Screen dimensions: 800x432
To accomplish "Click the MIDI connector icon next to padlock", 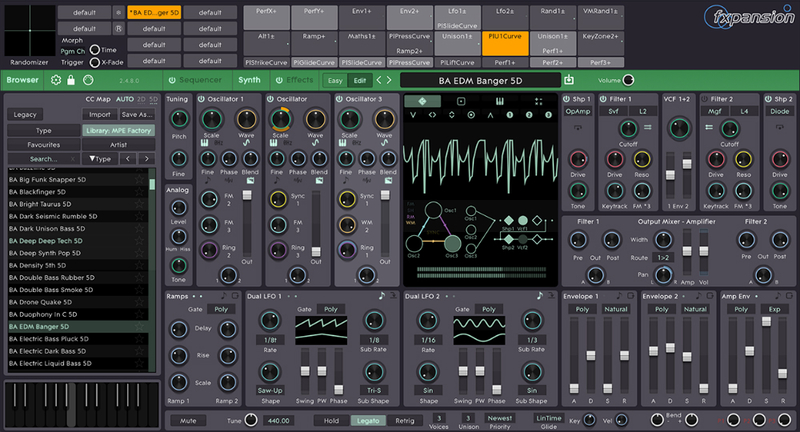I will (88, 80).
